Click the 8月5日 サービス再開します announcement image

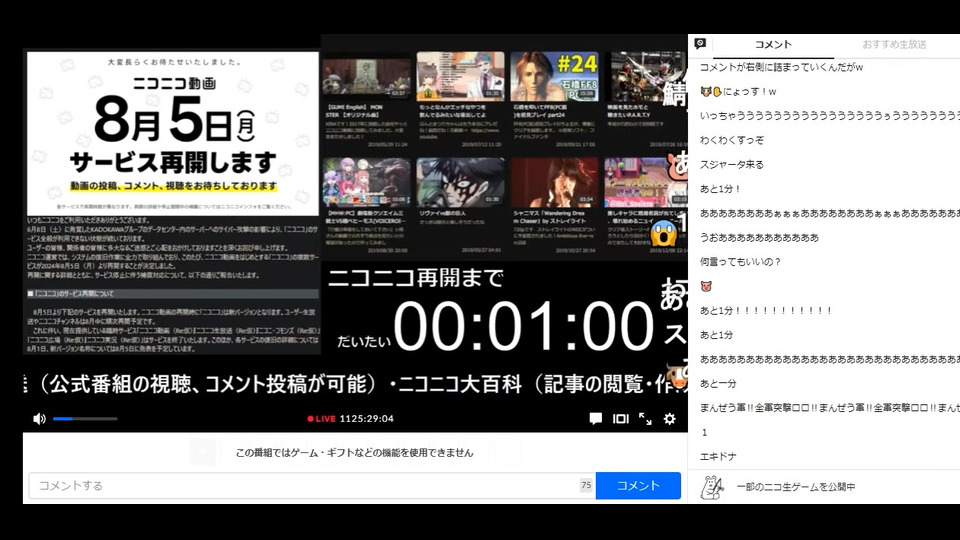click(173, 133)
